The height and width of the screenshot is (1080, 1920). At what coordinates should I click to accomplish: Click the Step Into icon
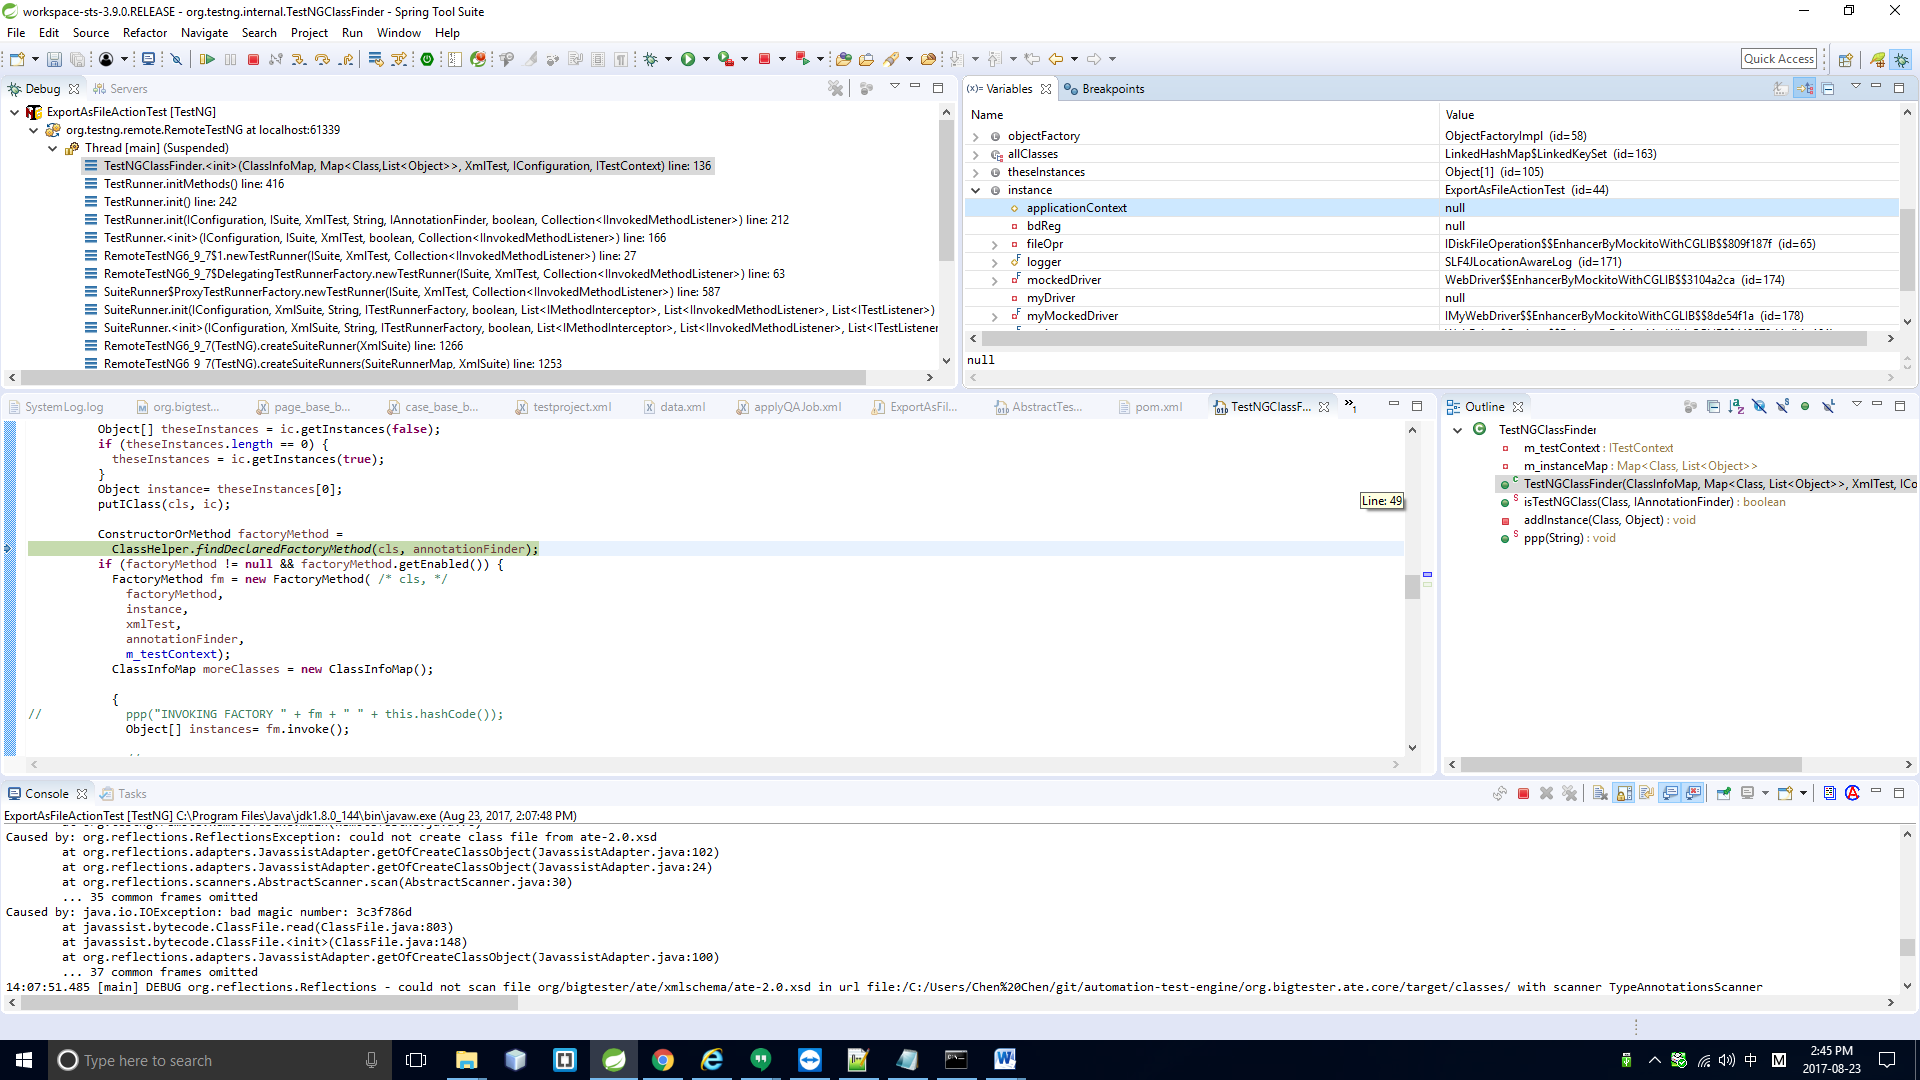point(299,60)
